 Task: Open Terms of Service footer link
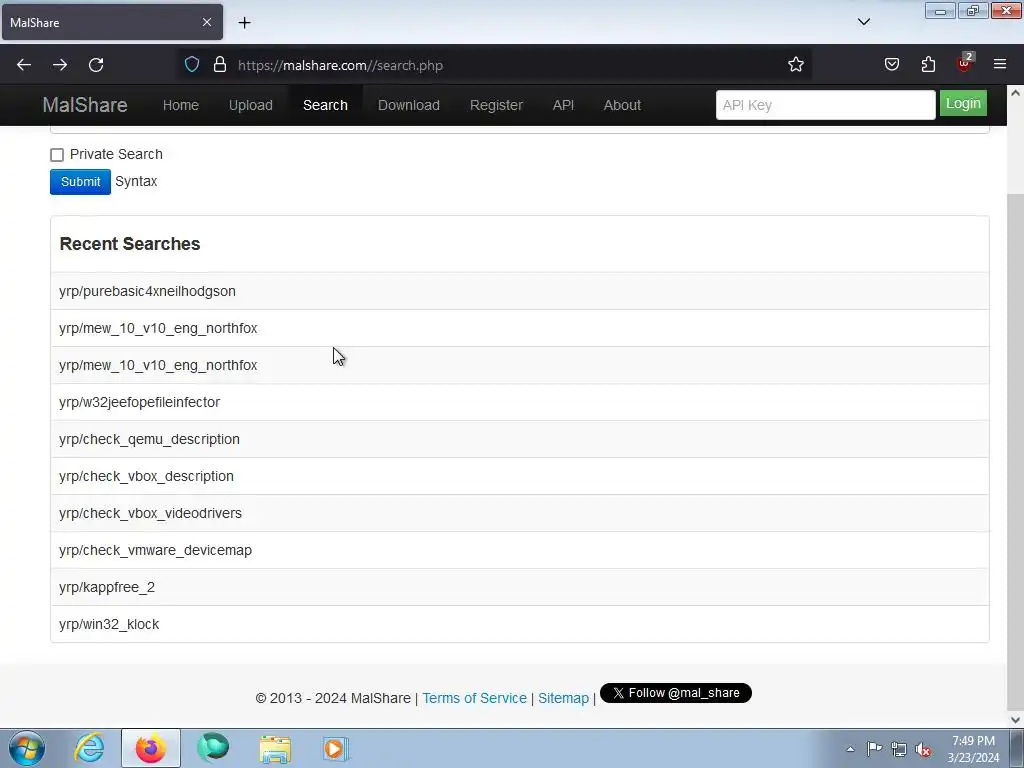pos(474,698)
